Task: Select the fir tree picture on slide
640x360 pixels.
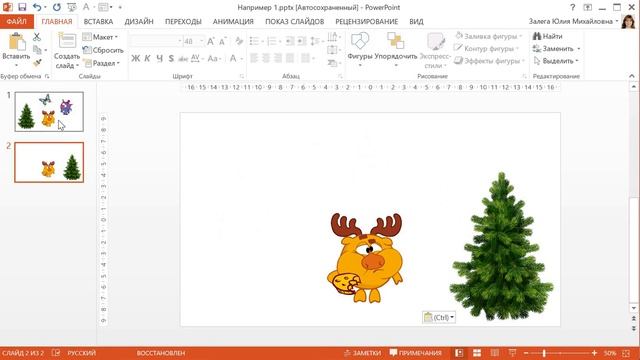Action: coord(501,246)
